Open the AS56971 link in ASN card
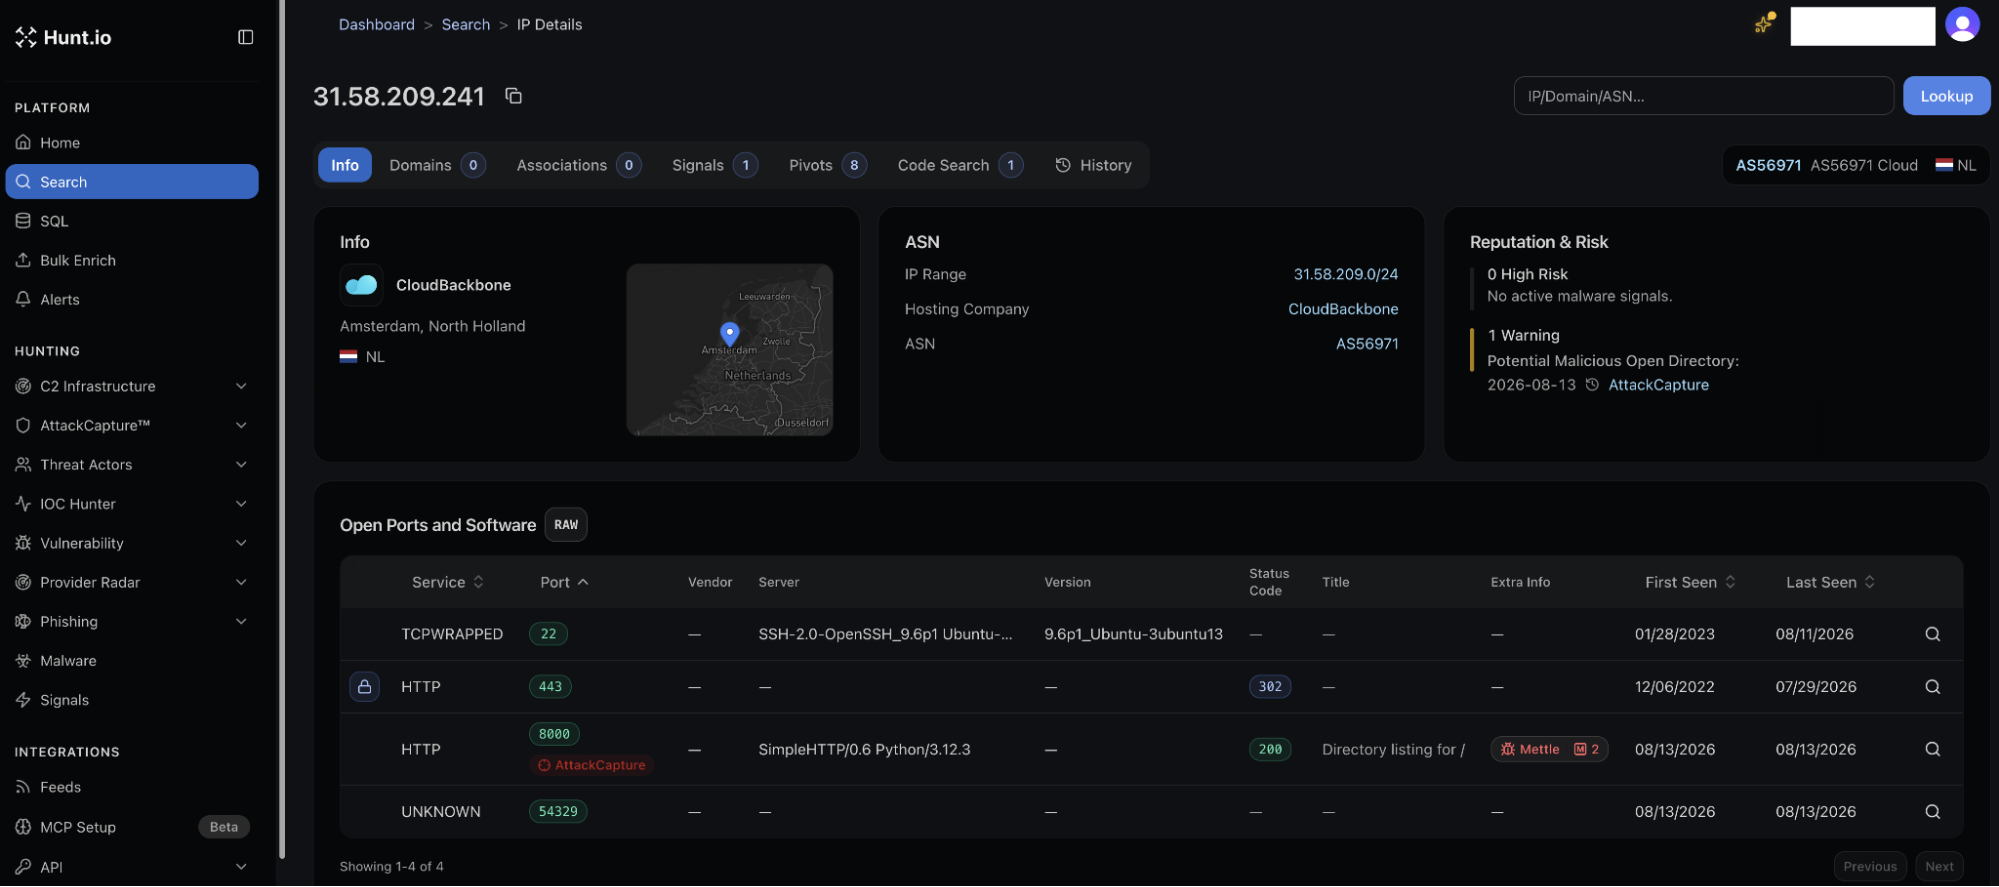The width and height of the screenshot is (1999, 887). click(x=1367, y=343)
